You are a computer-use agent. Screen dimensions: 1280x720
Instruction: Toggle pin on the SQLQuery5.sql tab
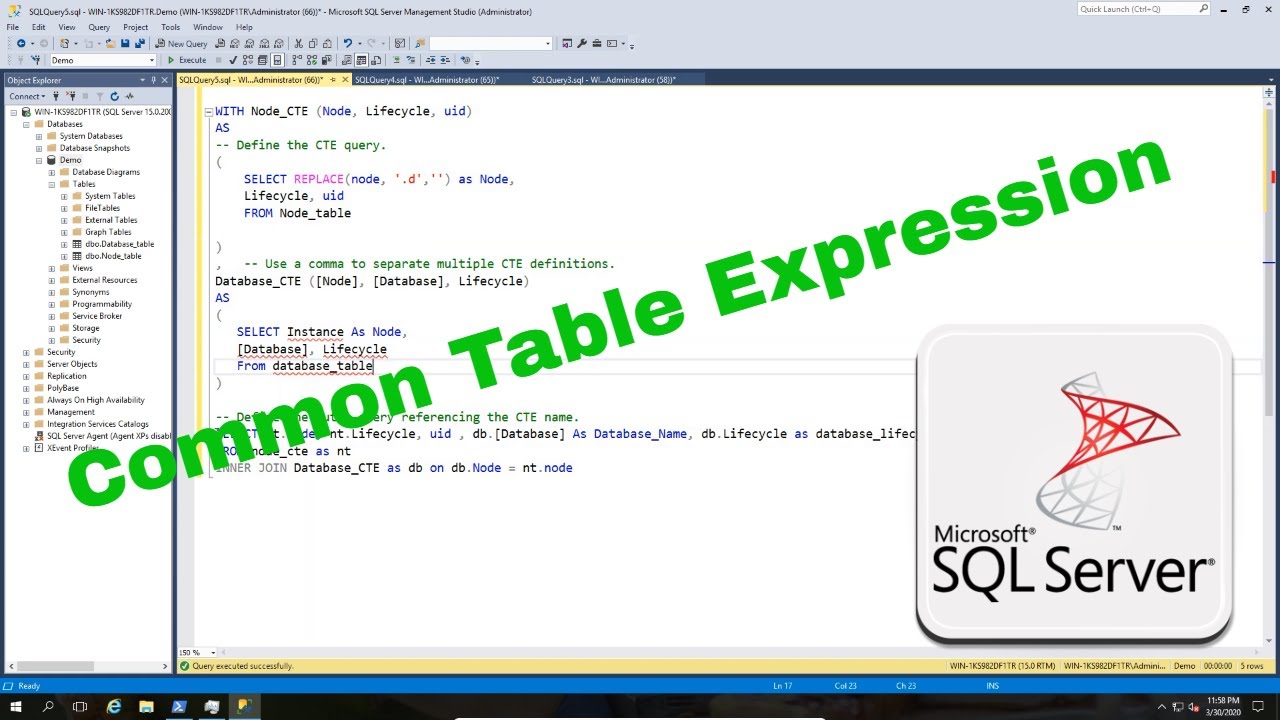pos(333,80)
